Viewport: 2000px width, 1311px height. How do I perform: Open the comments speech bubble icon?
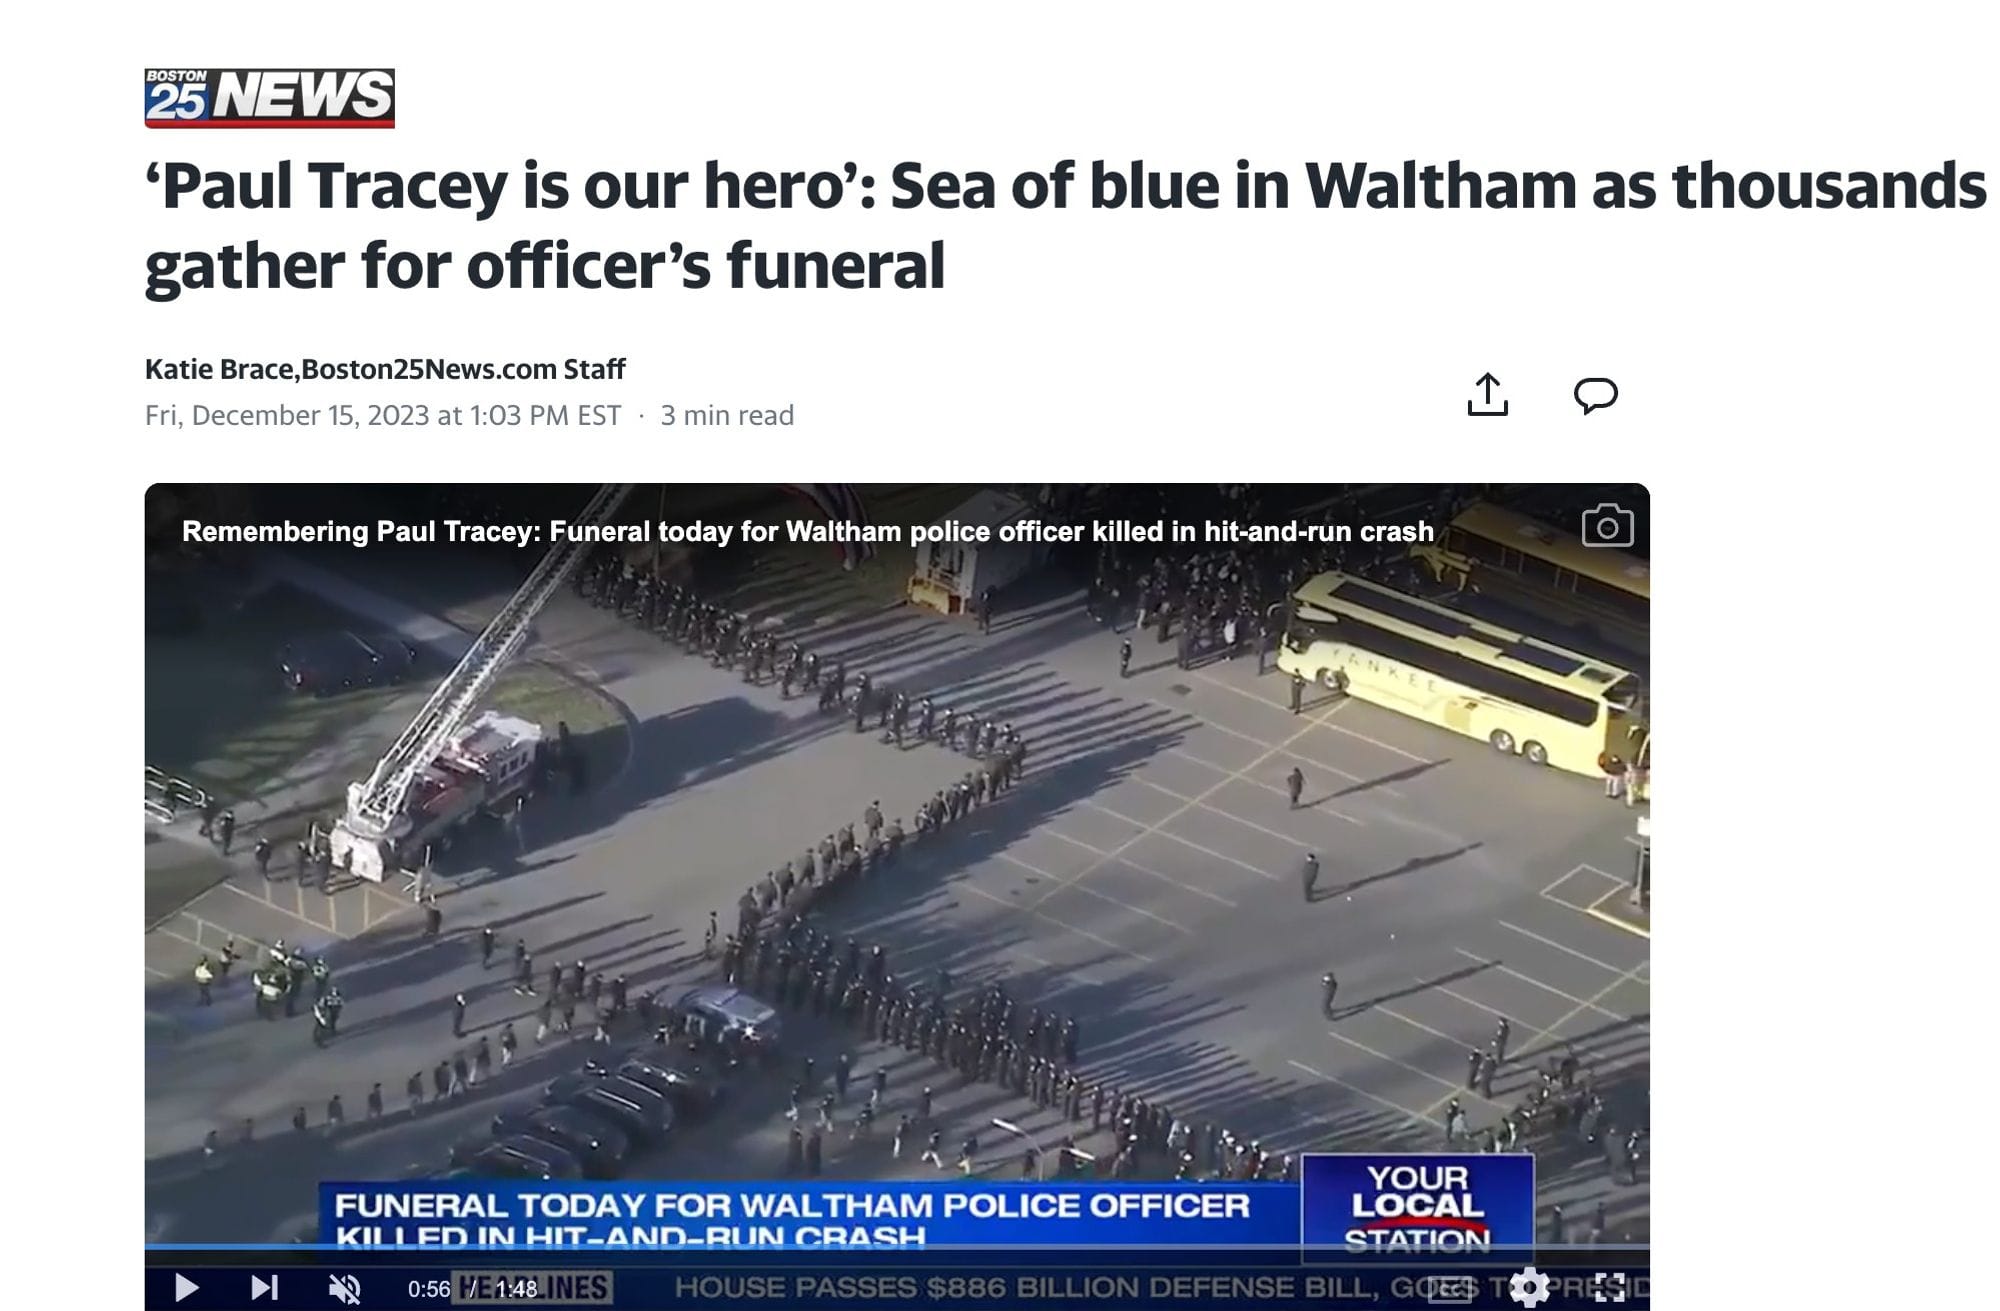pyautogui.click(x=1595, y=394)
